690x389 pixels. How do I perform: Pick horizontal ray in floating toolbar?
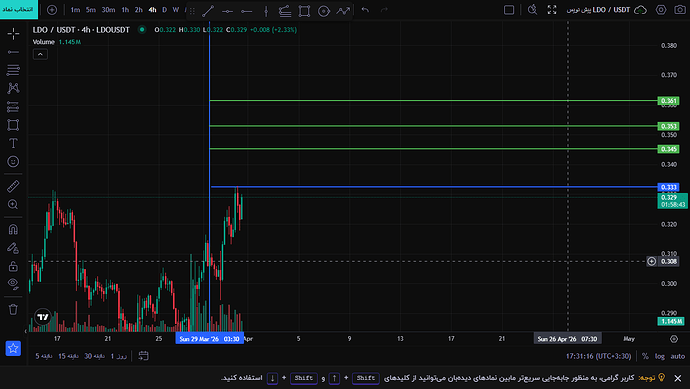(247, 11)
